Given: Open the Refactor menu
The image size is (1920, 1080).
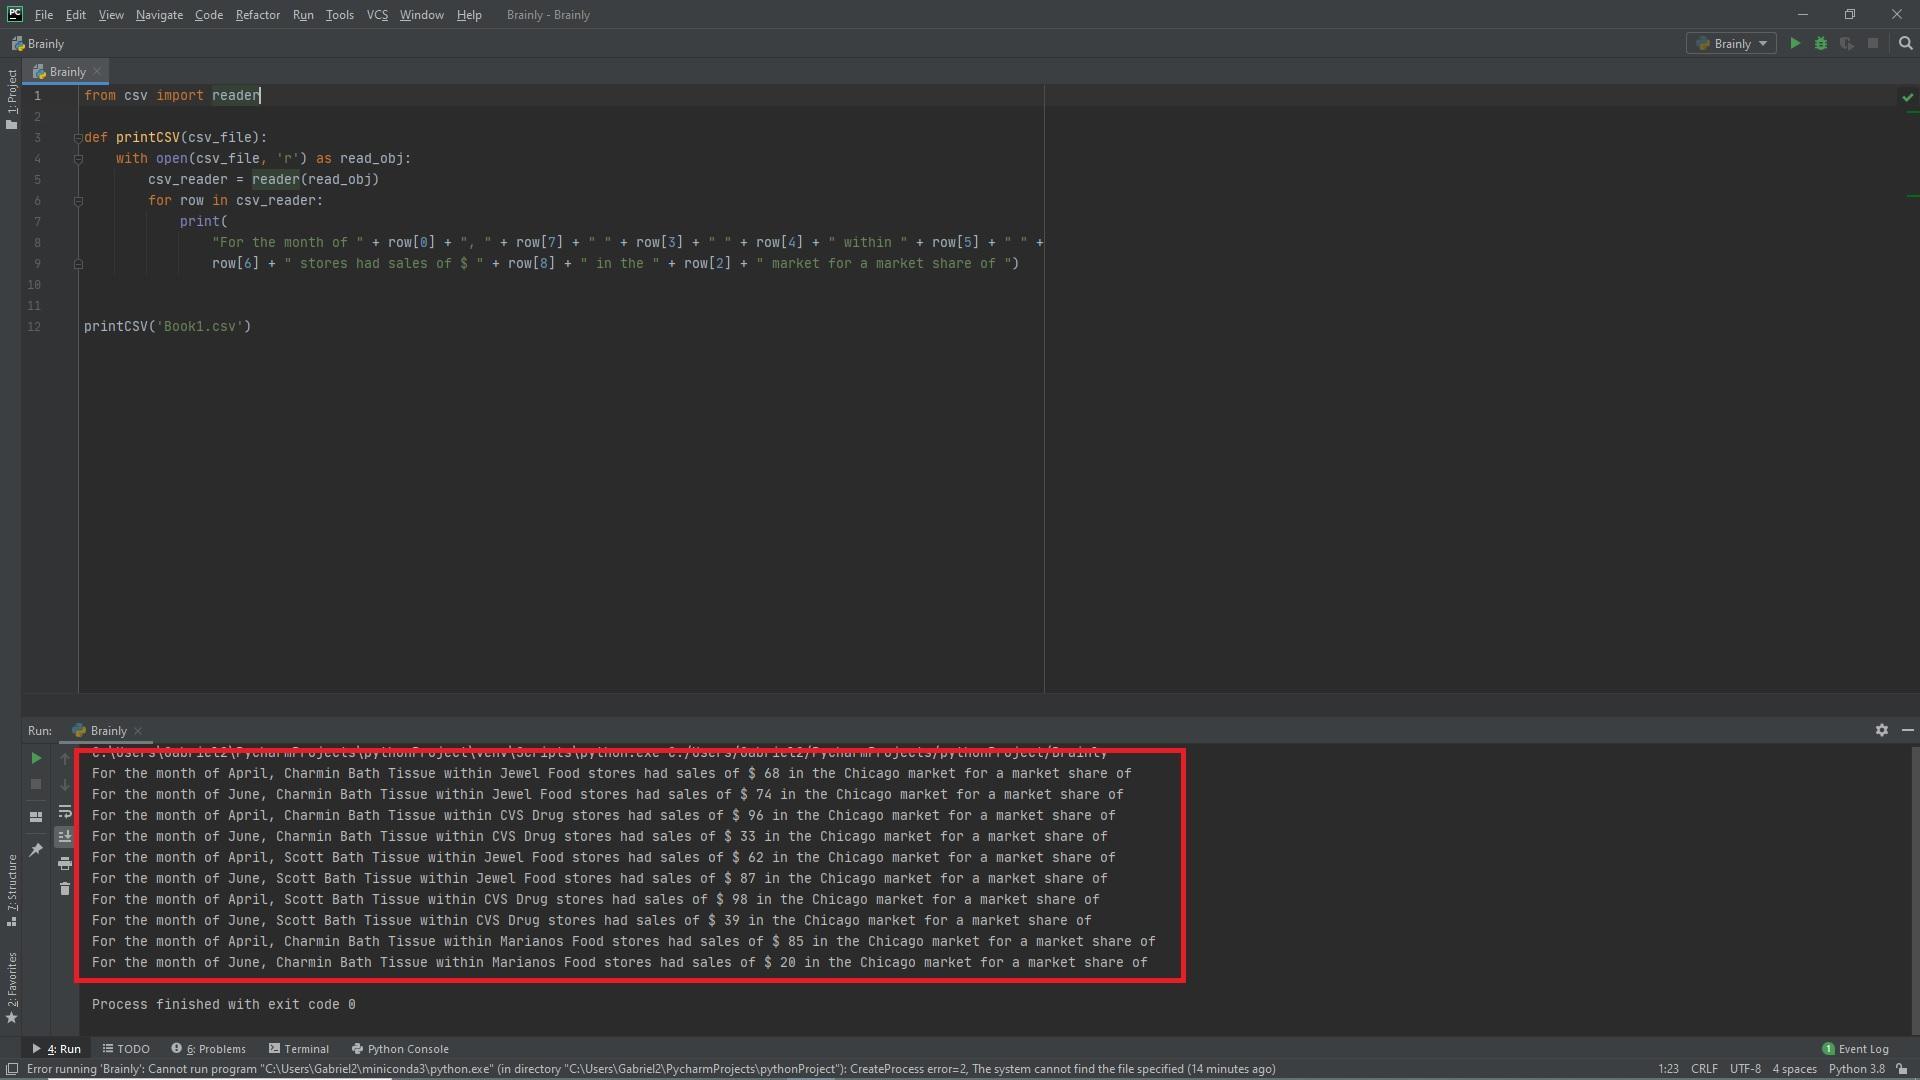Looking at the screenshot, I should coord(257,15).
